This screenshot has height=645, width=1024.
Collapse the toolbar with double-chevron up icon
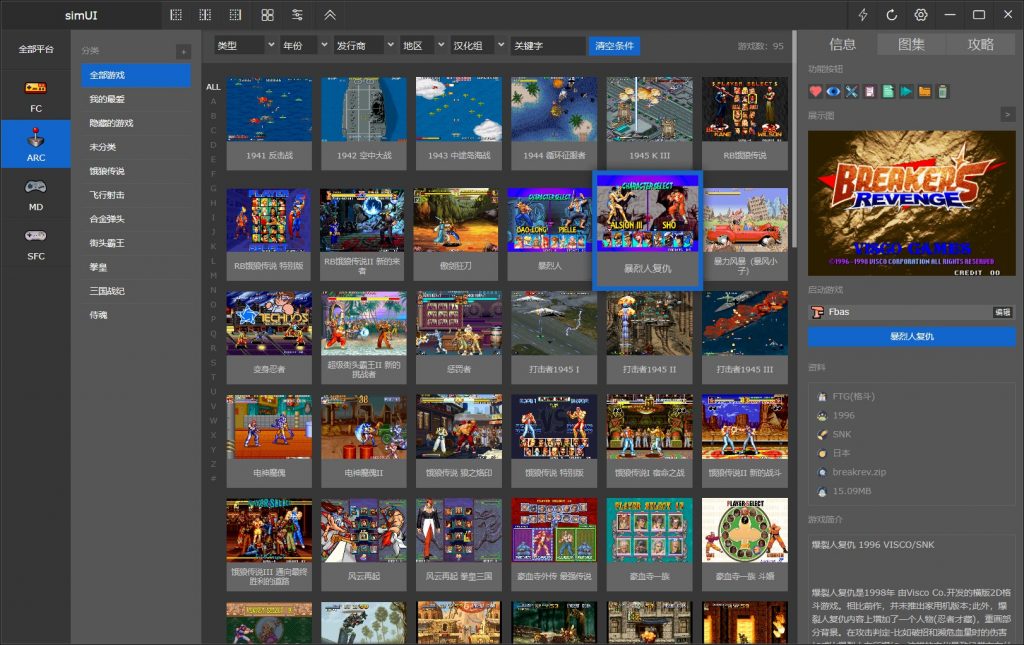pyautogui.click(x=329, y=15)
